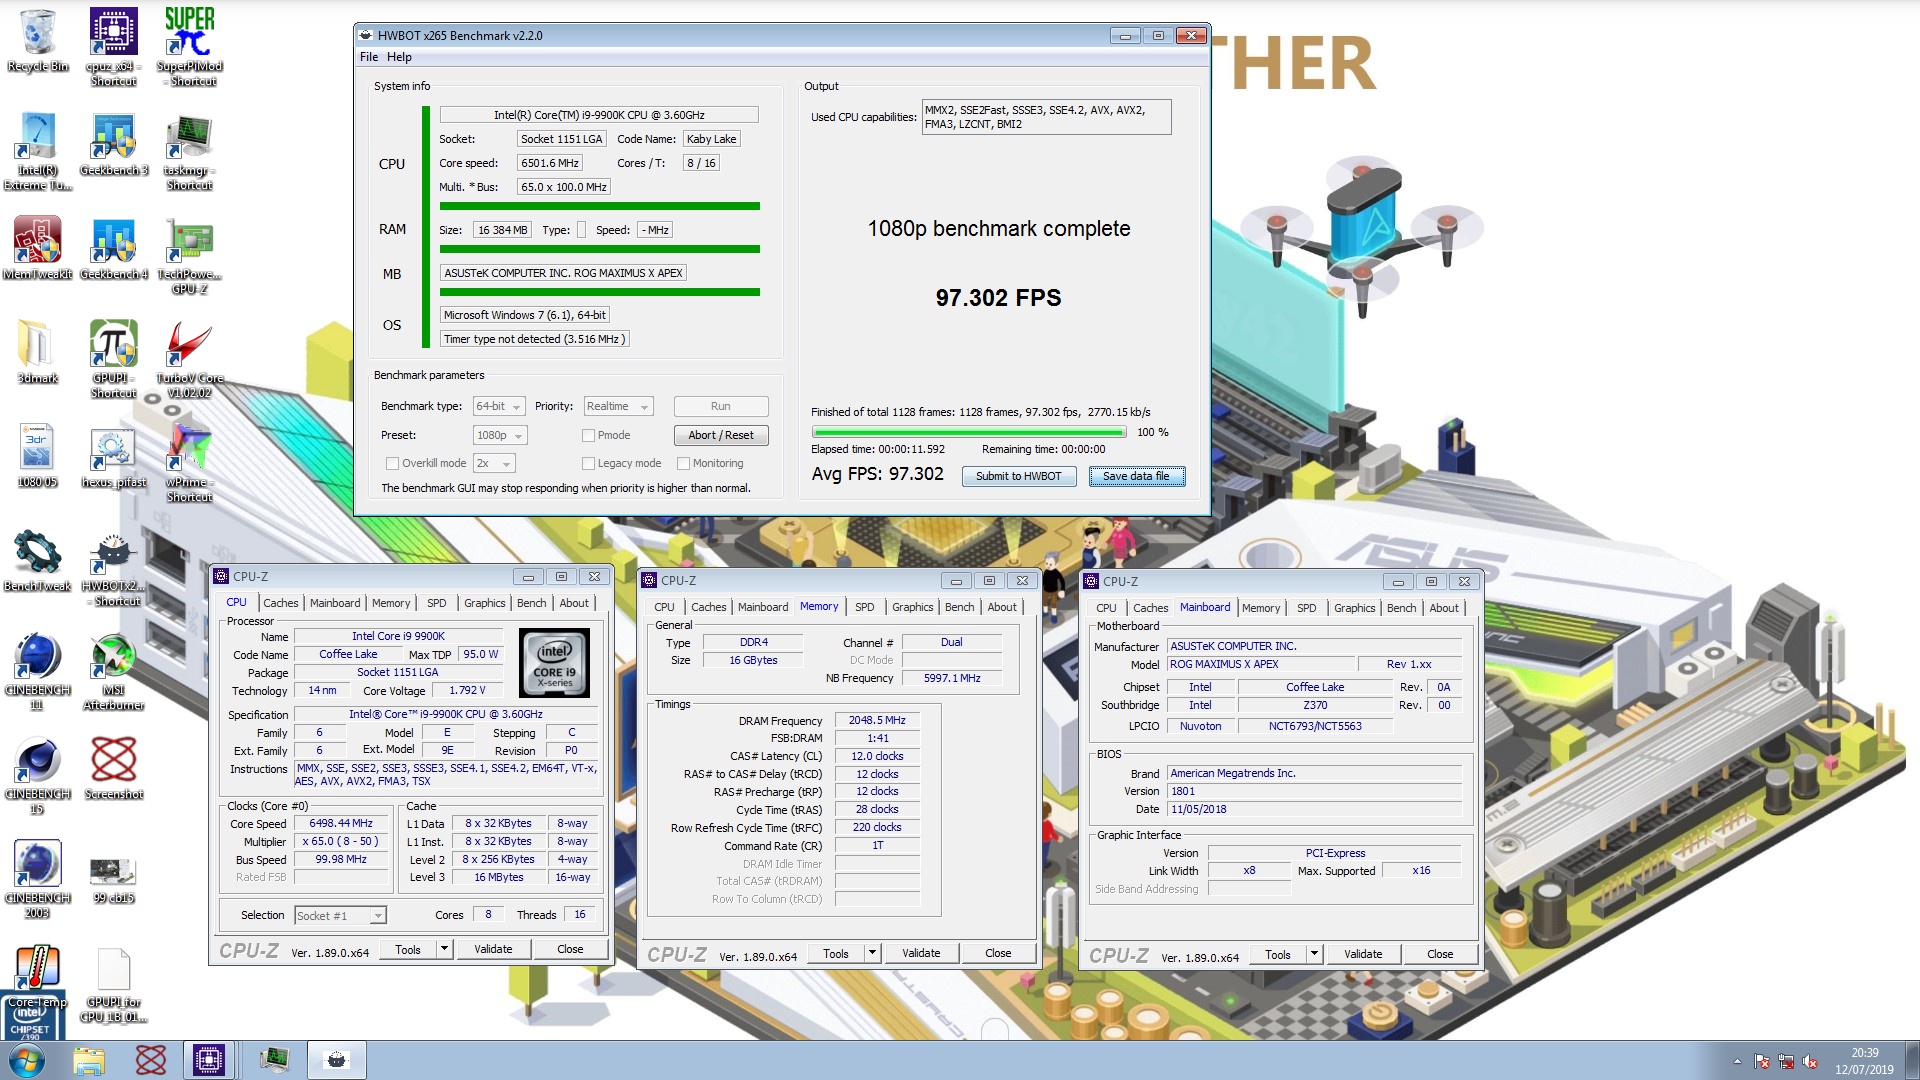Toggle the Monitoring checkbox
The height and width of the screenshot is (1080, 1920).
click(x=683, y=463)
